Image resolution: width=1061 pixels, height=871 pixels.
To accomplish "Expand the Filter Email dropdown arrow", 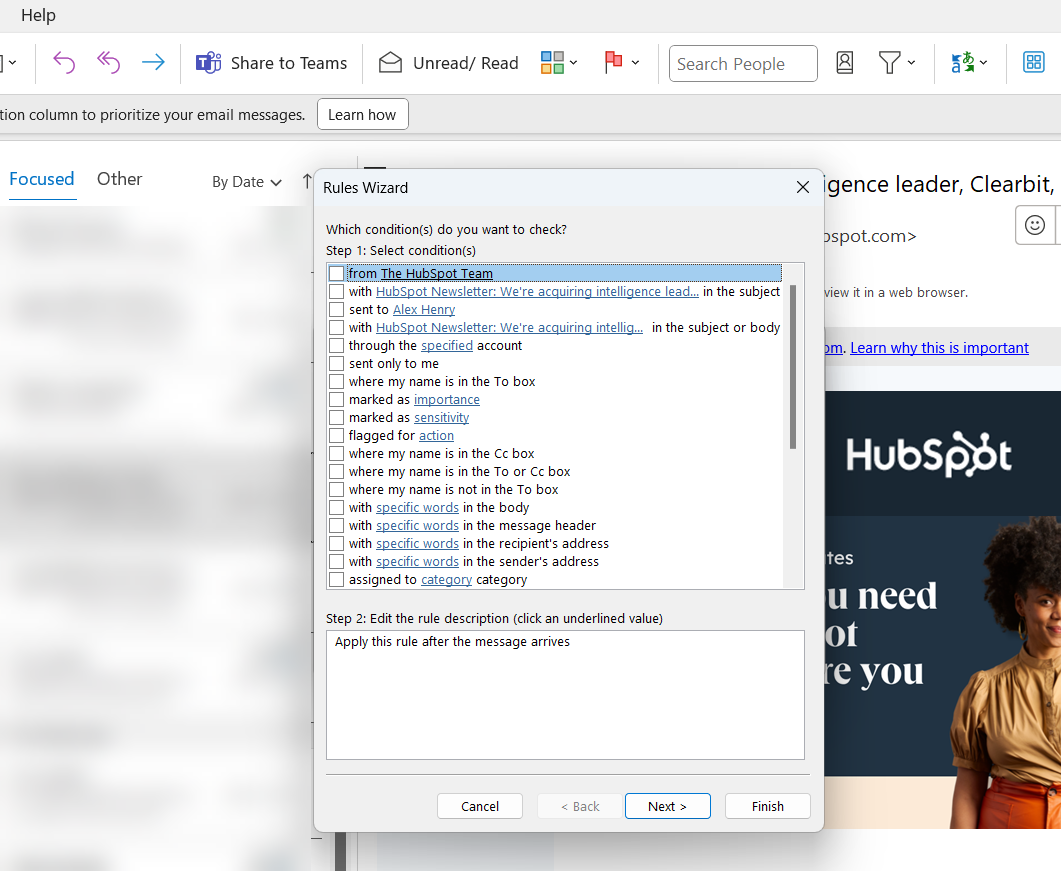I will [x=911, y=63].
